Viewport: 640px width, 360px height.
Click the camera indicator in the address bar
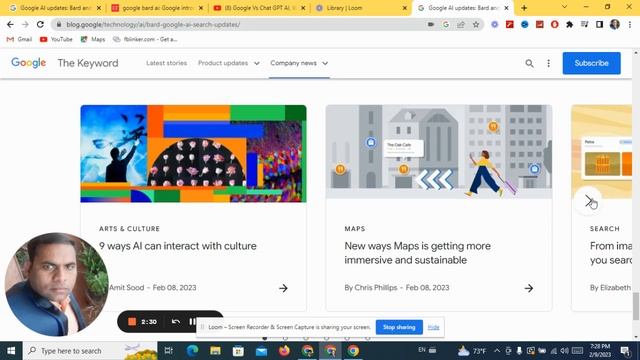click(x=431, y=24)
